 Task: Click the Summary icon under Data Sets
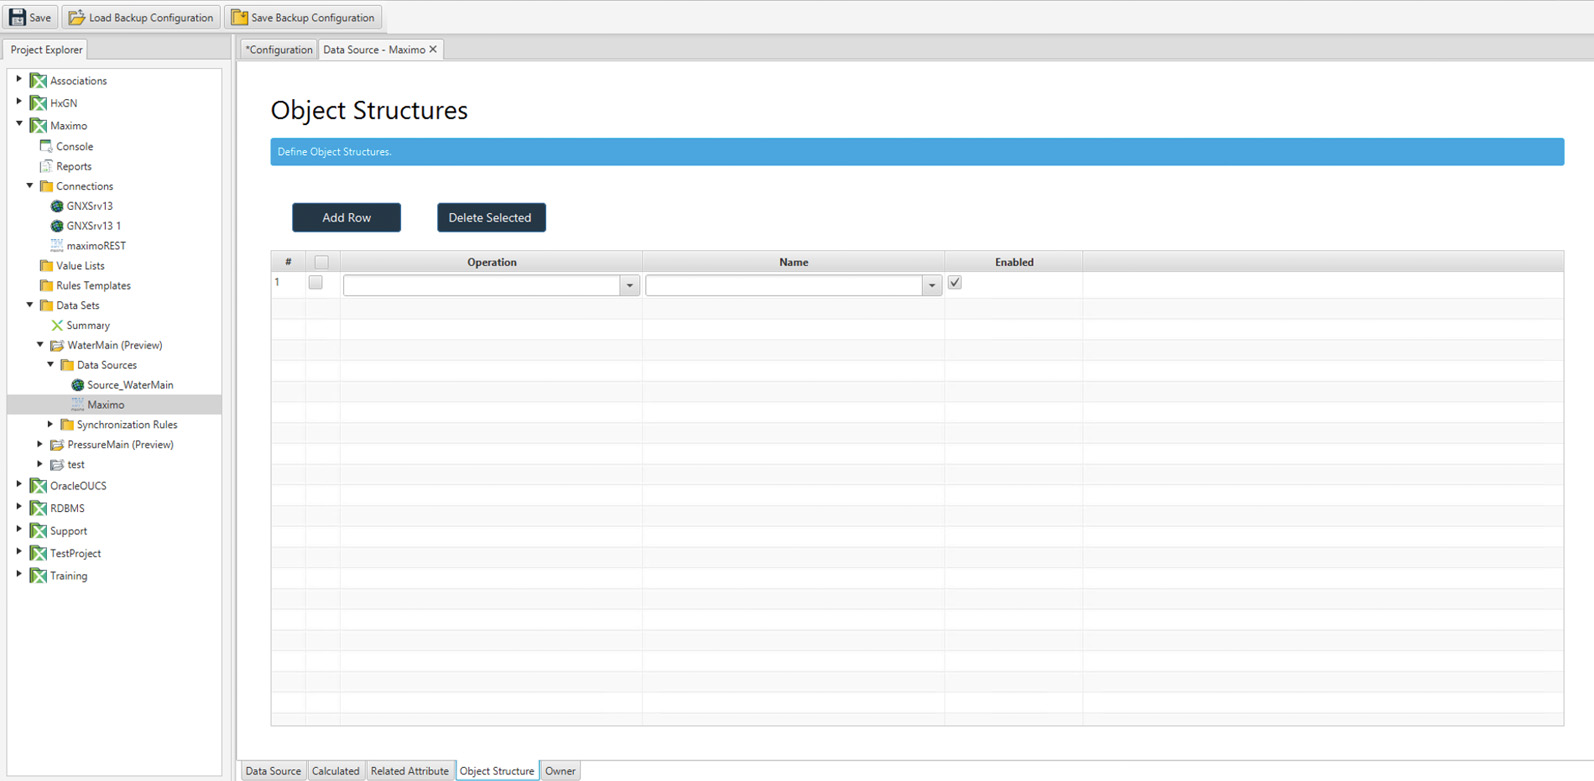click(57, 325)
